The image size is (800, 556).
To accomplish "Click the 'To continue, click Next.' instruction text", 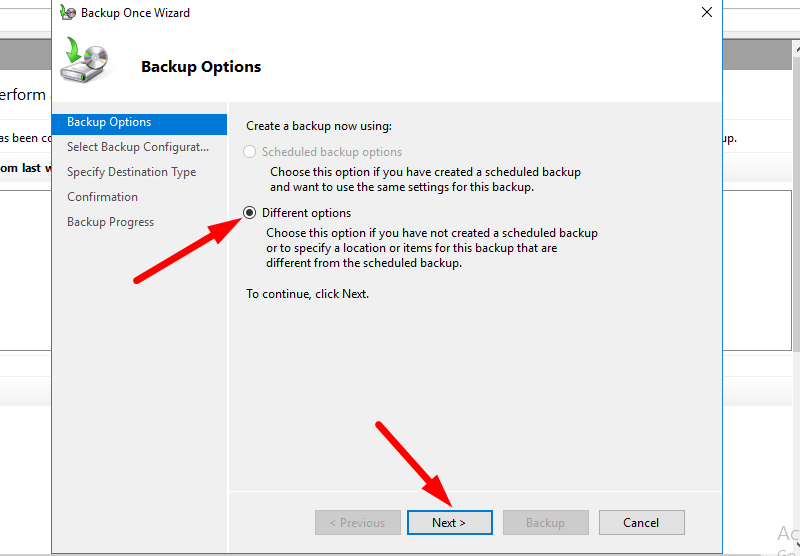I will (x=307, y=294).
